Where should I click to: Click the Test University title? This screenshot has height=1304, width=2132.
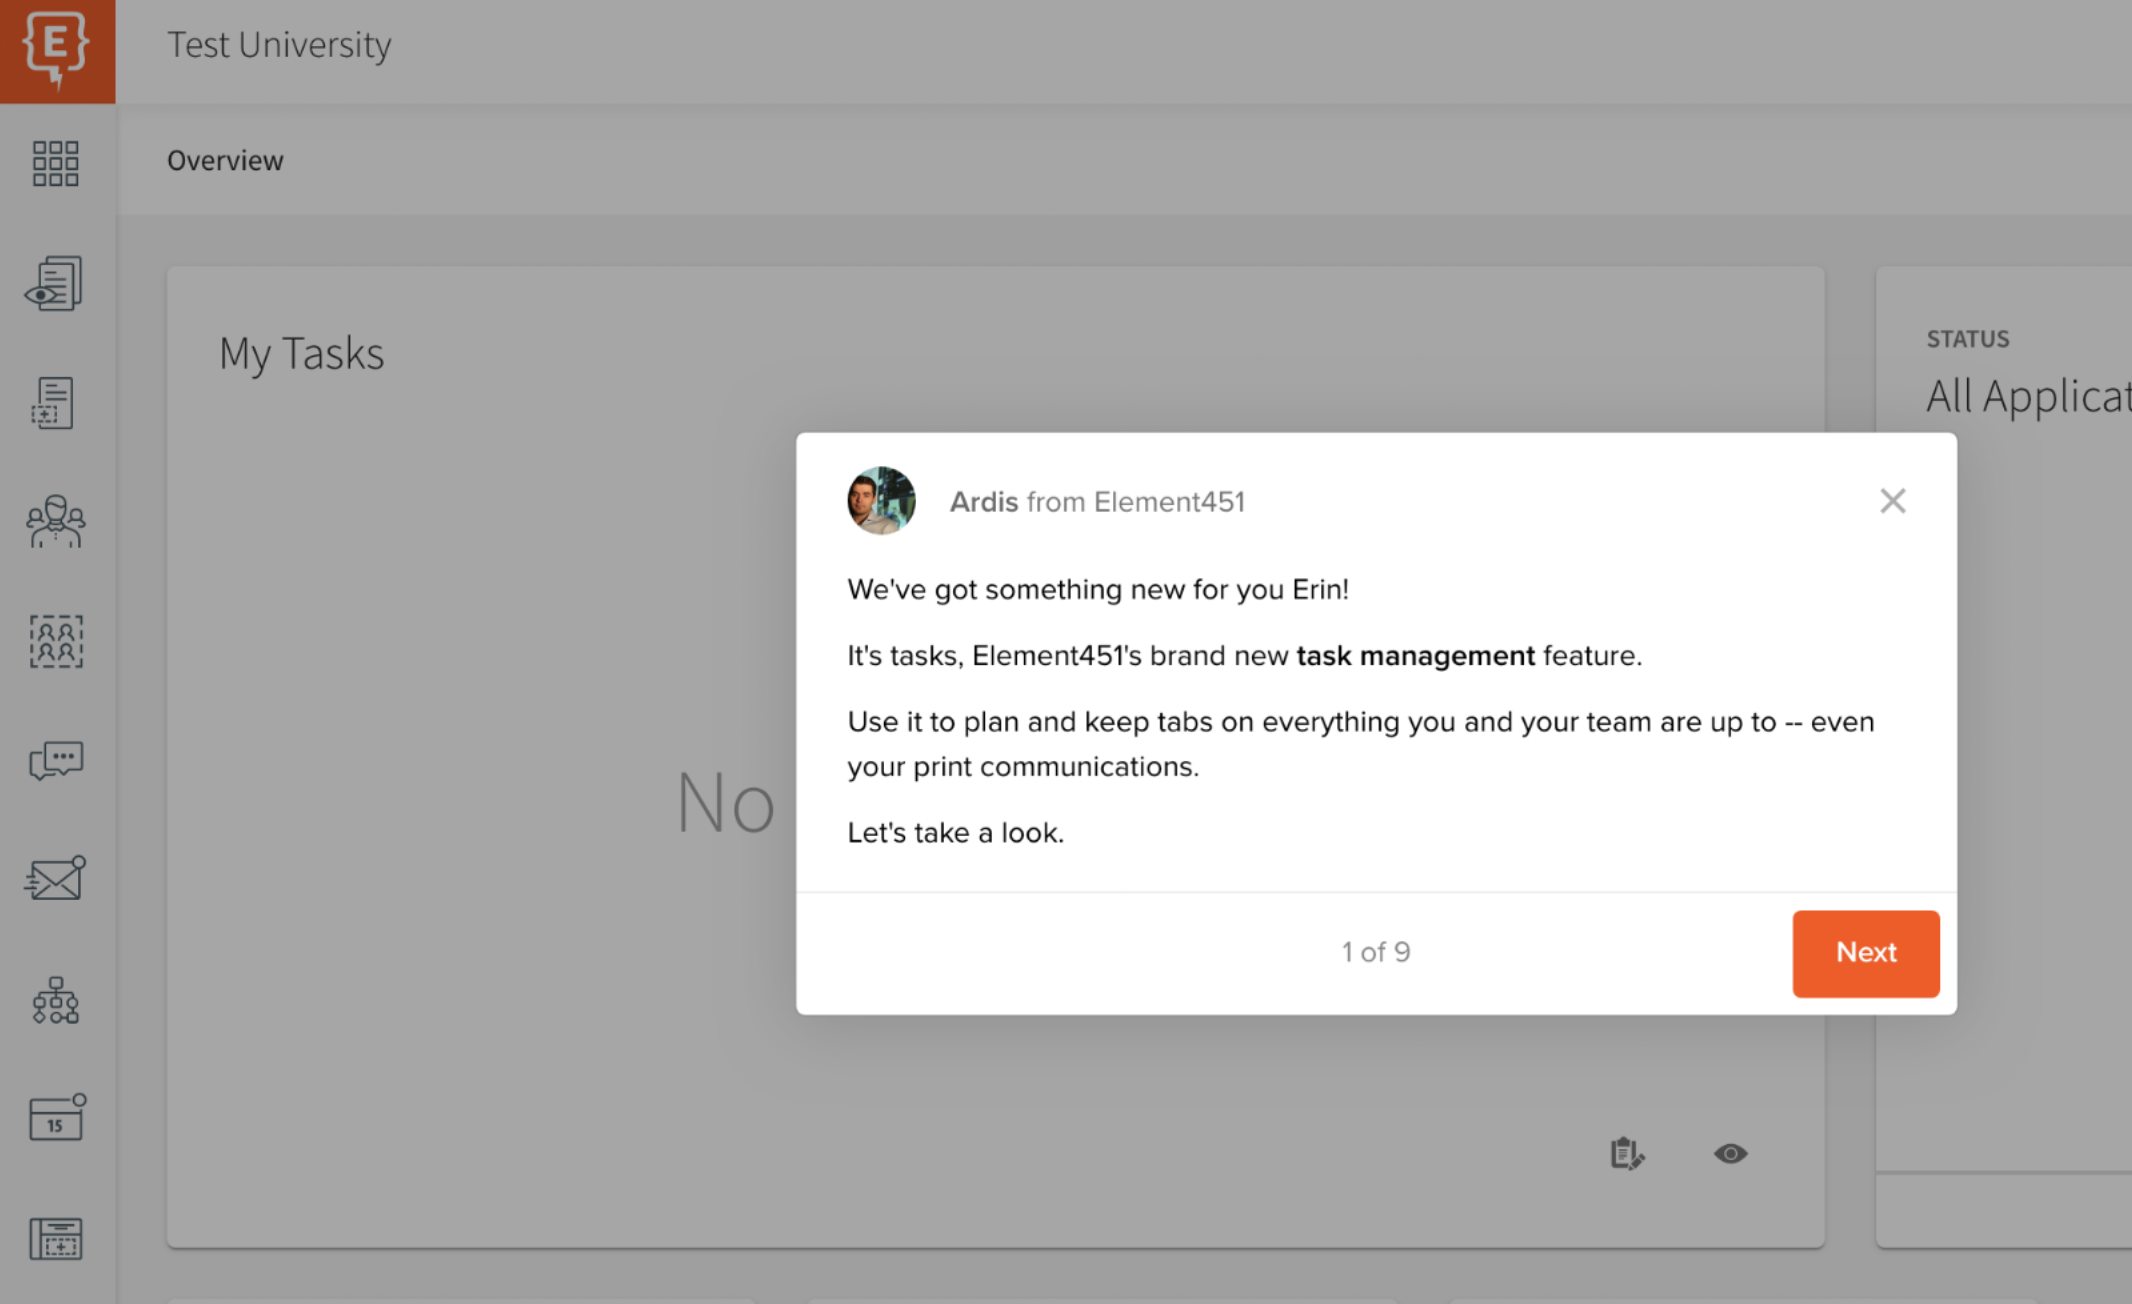click(x=279, y=45)
